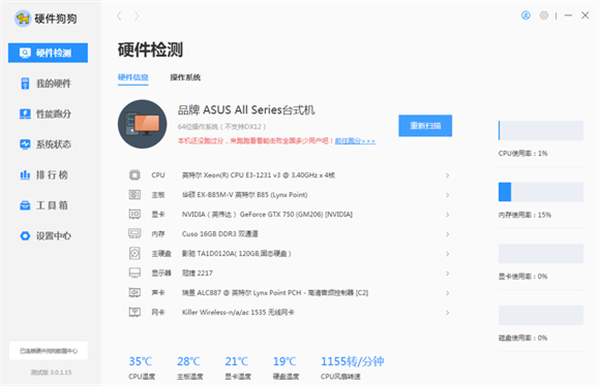Click the 显卡 graphics card icon
This screenshot has width=600, height=386.
(x=134, y=214)
